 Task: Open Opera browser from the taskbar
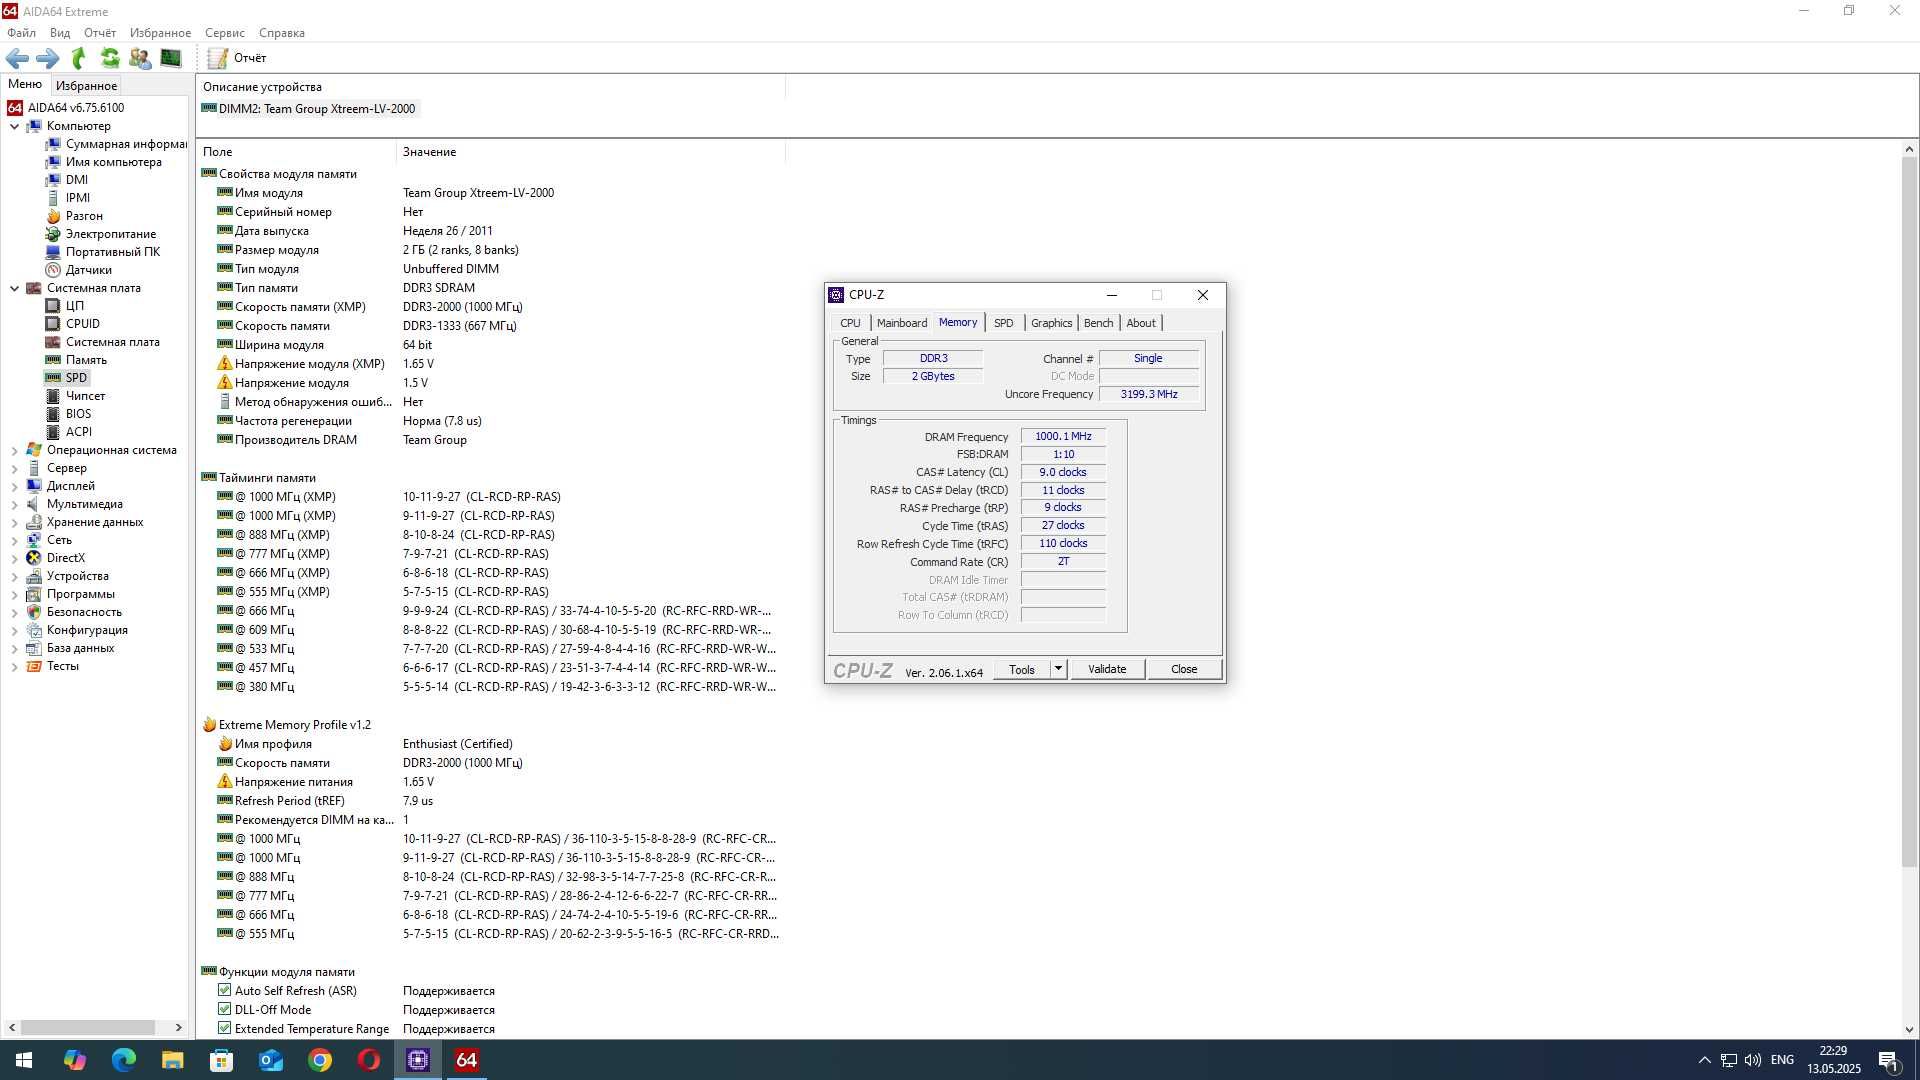(369, 1060)
